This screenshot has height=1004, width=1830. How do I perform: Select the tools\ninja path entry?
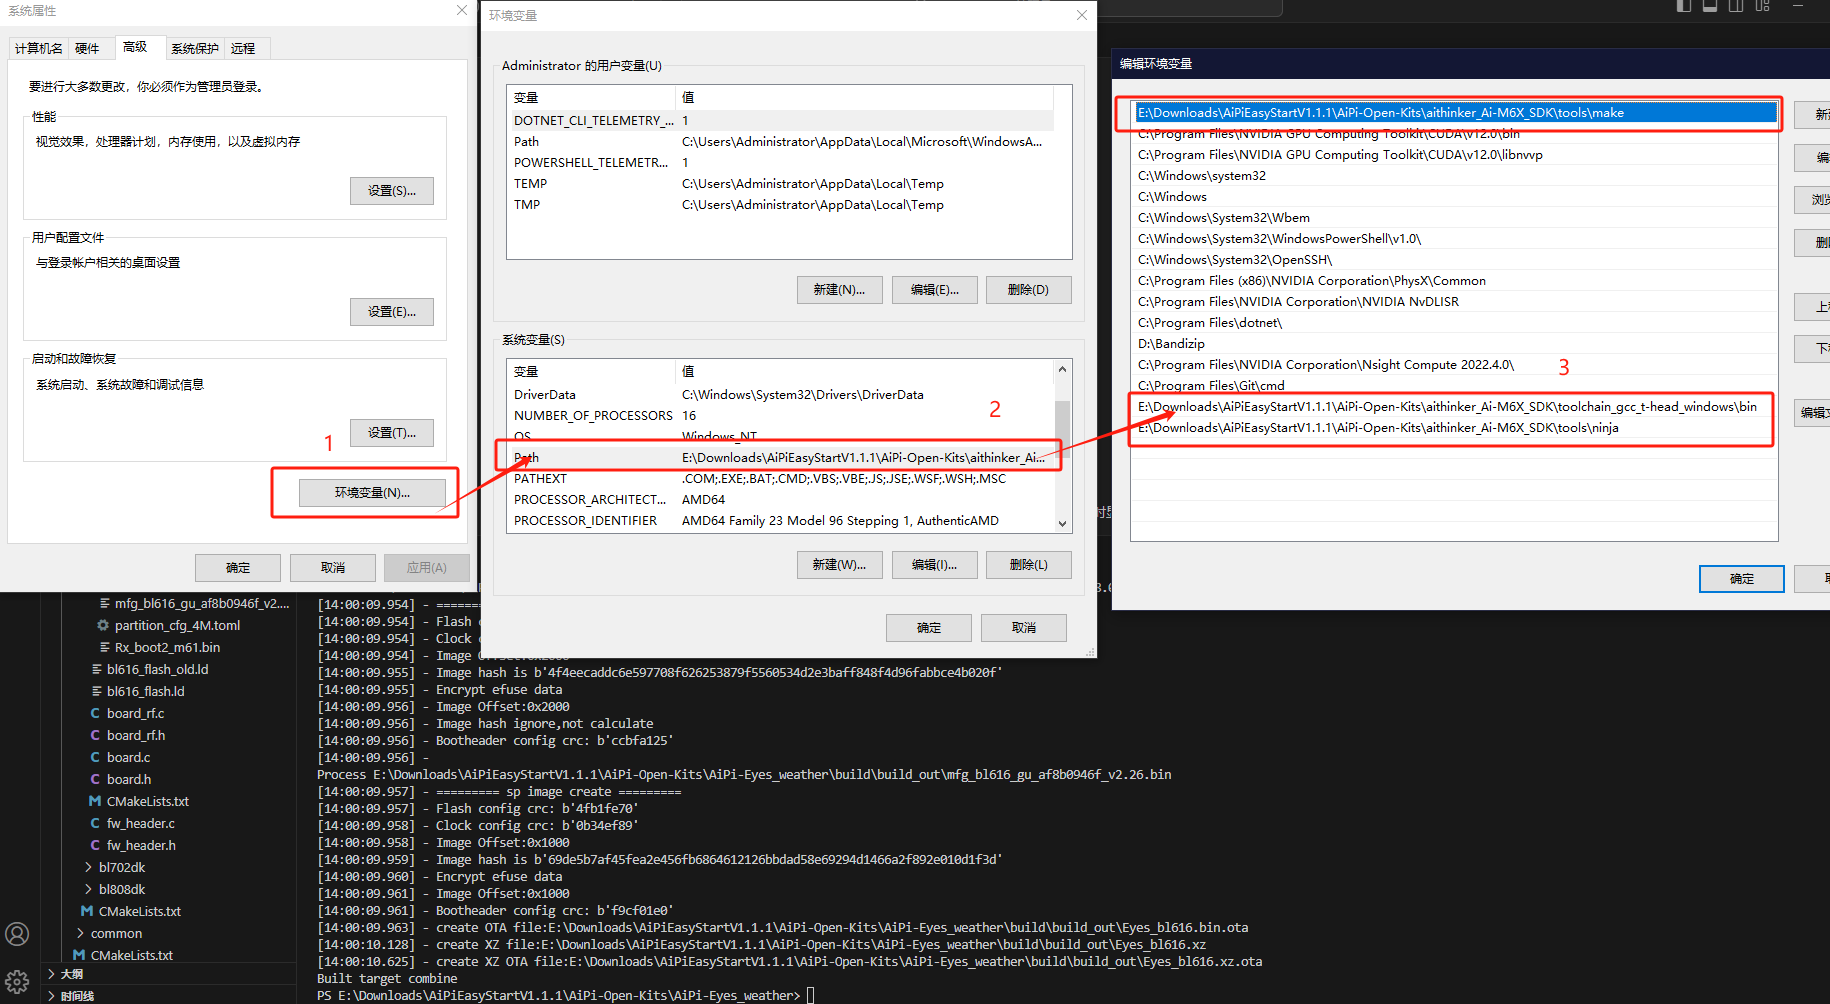[1455, 428]
